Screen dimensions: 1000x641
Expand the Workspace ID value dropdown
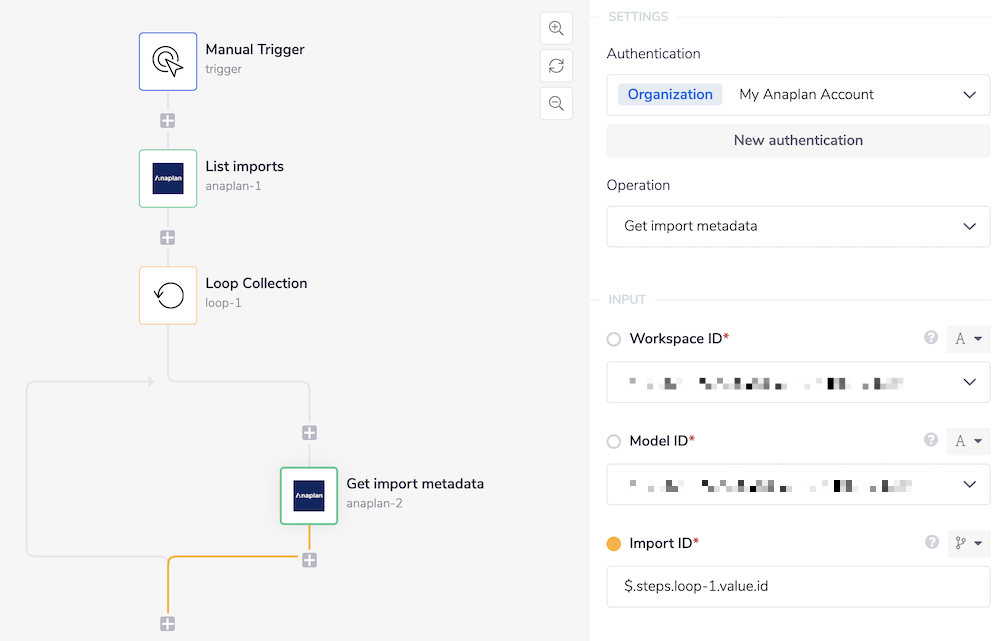click(968, 382)
